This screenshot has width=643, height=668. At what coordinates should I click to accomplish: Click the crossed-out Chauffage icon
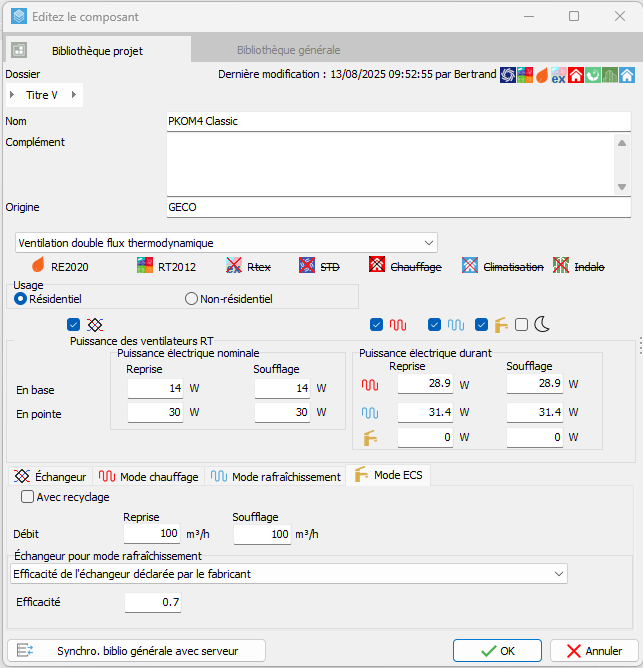377,266
